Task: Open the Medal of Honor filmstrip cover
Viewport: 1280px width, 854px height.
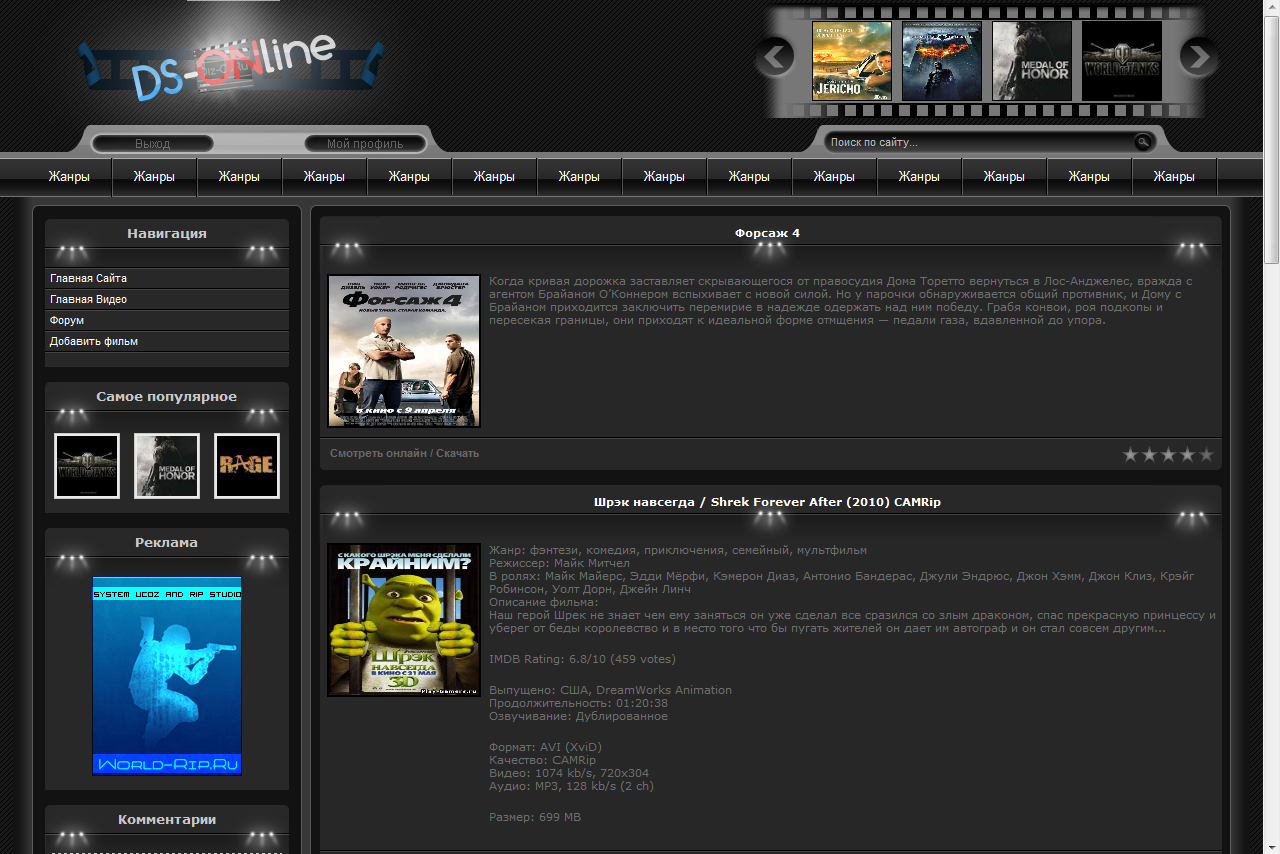Action: tap(1032, 61)
